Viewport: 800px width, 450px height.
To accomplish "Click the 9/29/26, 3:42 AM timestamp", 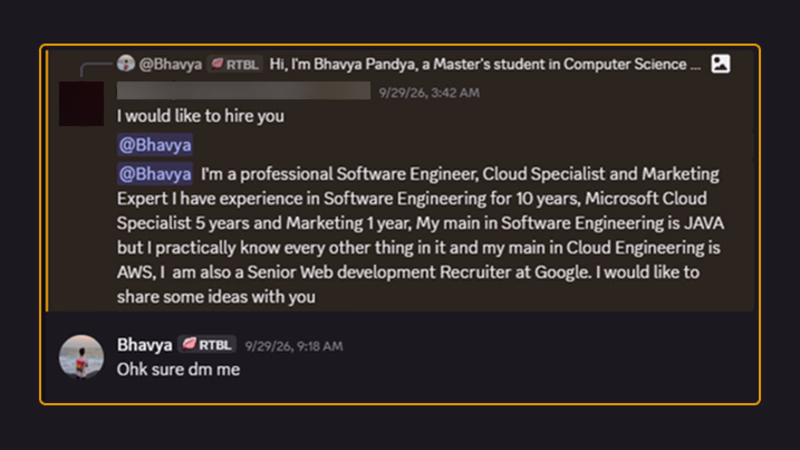I will tap(429, 93).
